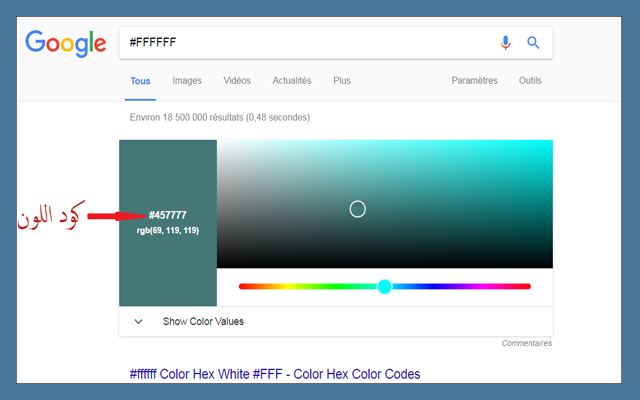Click the cyan handle on the hue slider
Image resolution: width=640 pixels, height=400 pixels.
[384, 287]
